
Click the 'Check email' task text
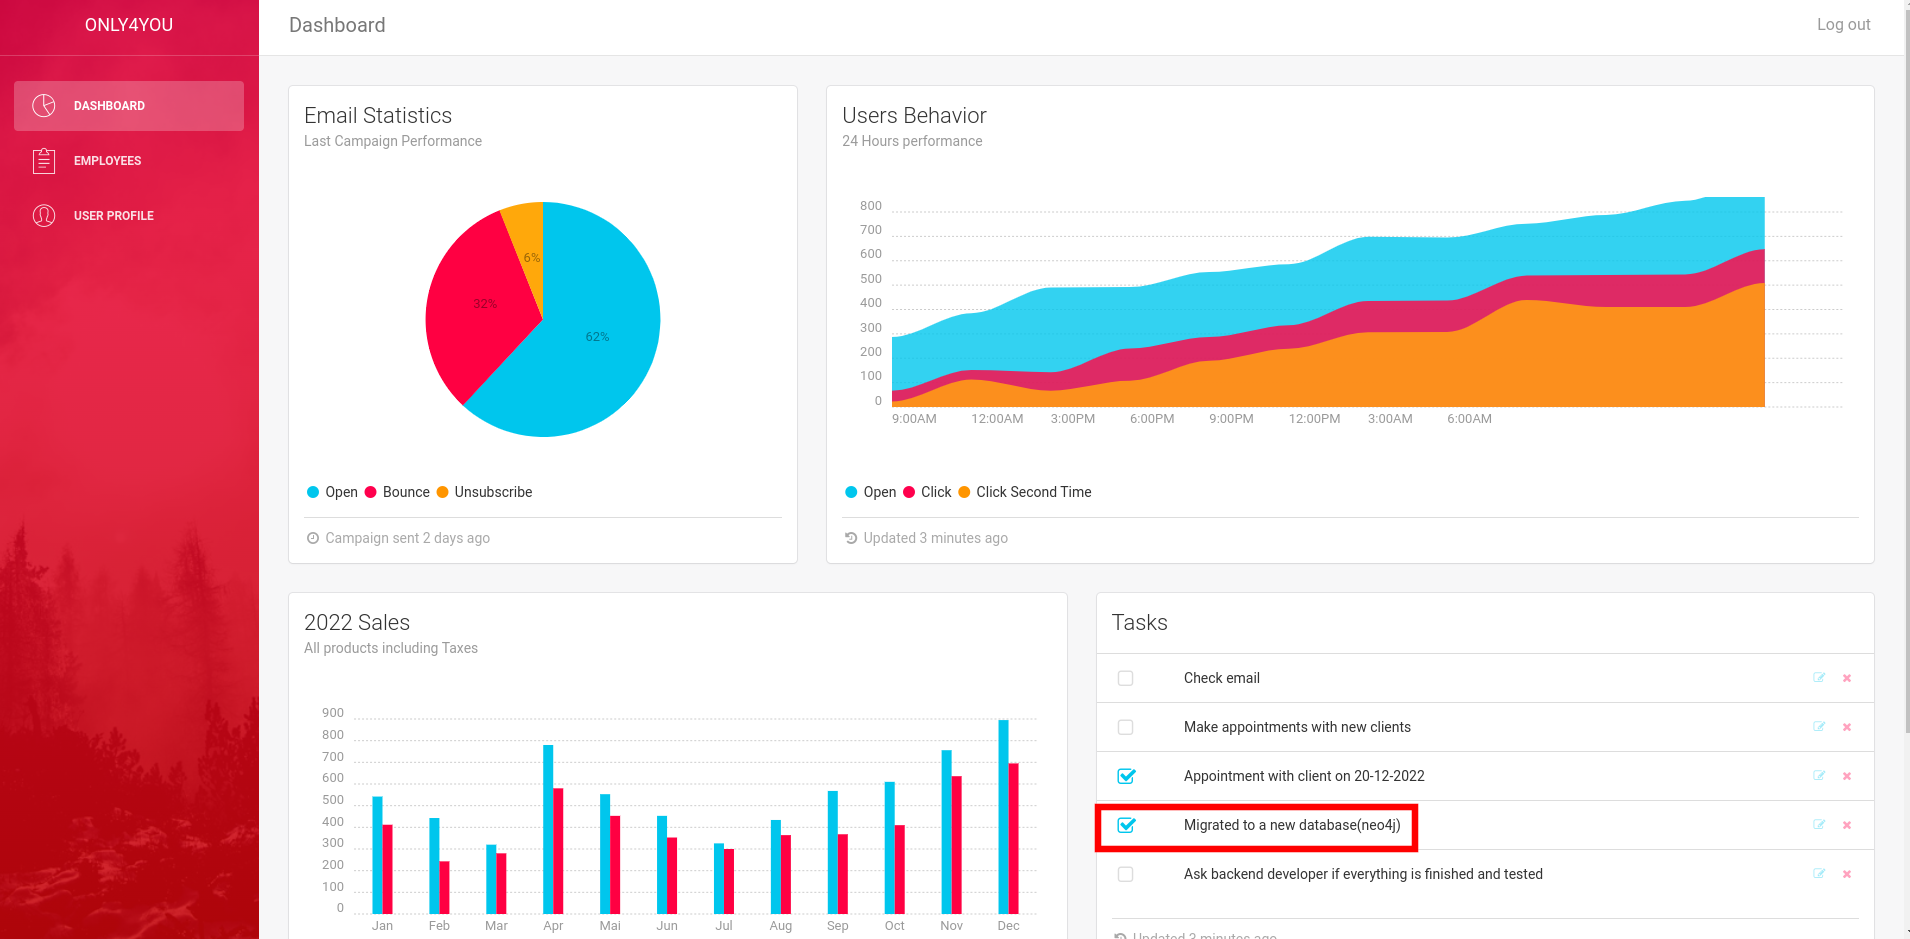[x=1222, y=678]
